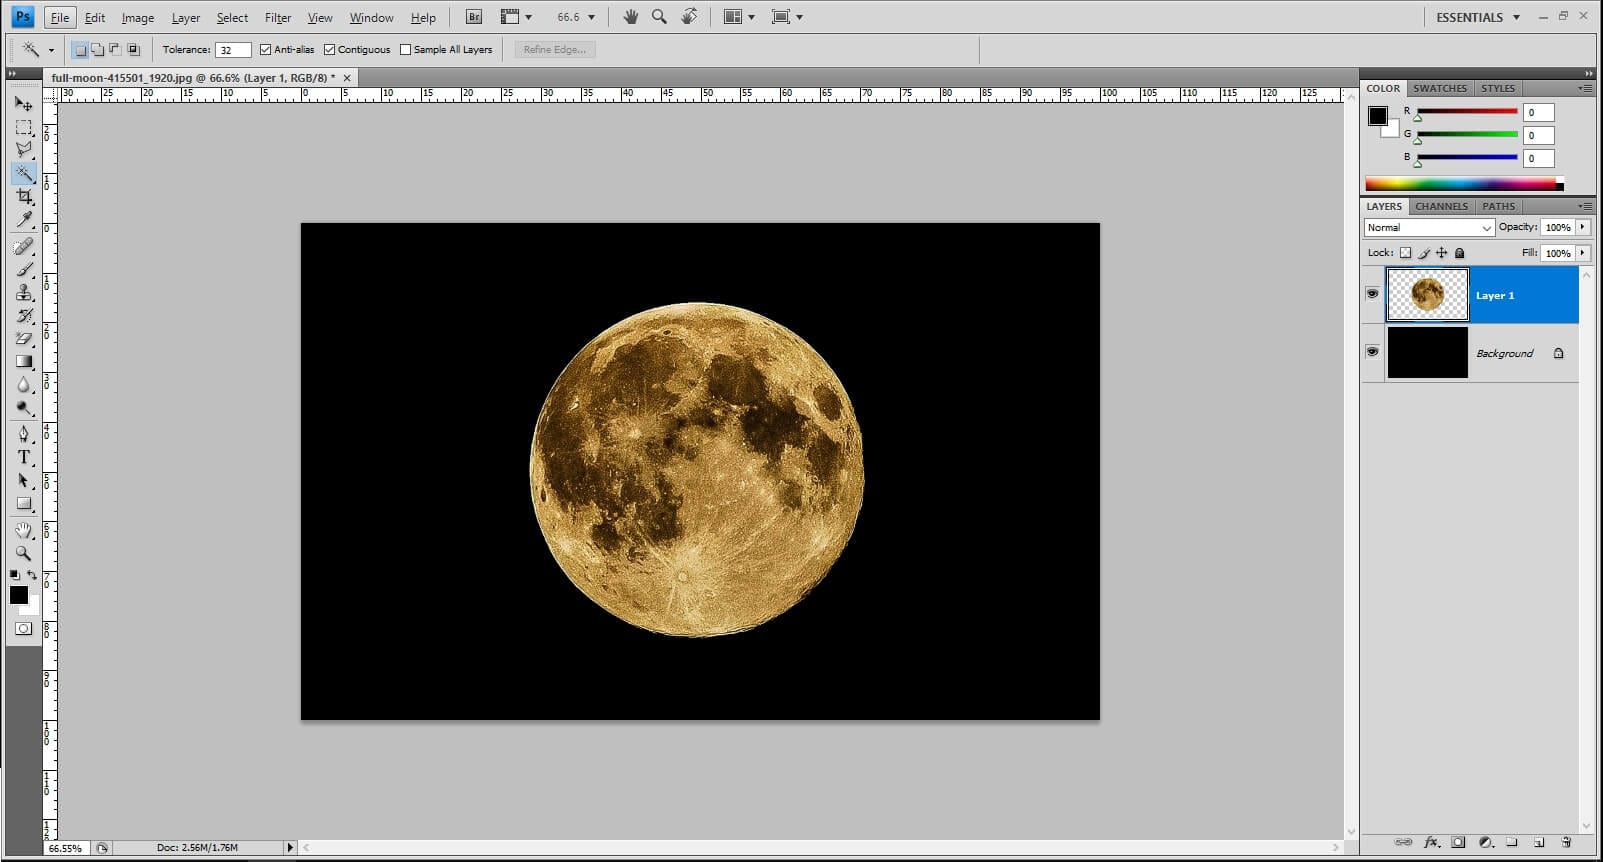Select the Rectangular Marquee tool

(24, 127)
